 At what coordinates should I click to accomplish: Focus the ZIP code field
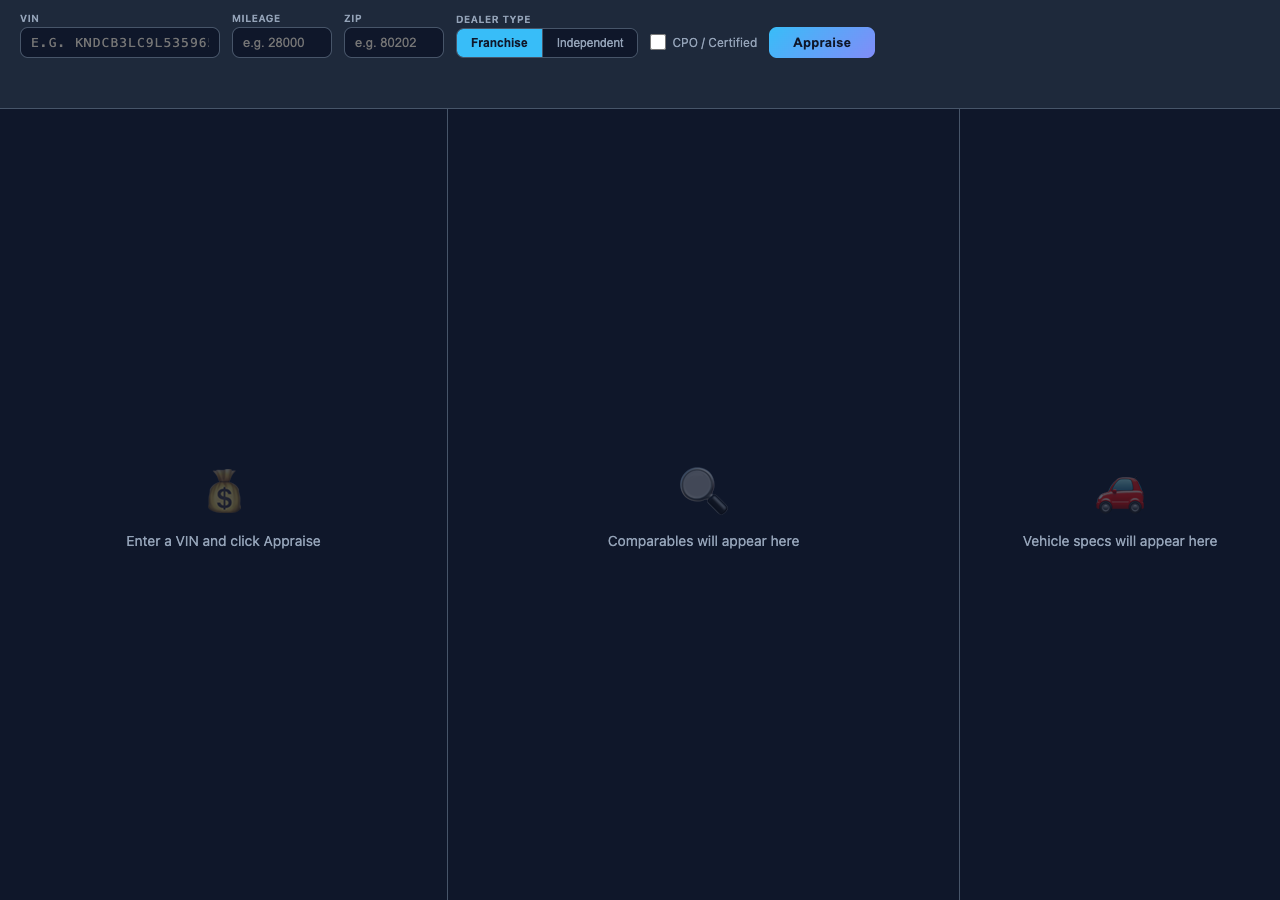coord(393,42)
